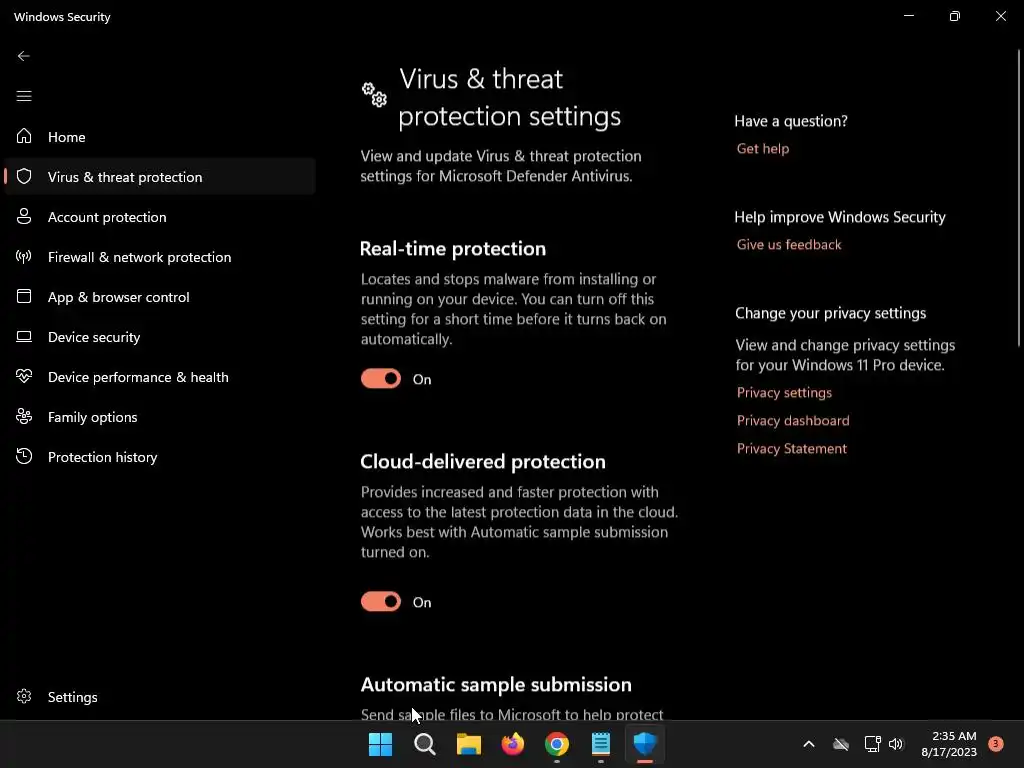Image resolution: width=1024 pixels, height=768 pixels.
Task: Click the Cloud-delivered protection heading
Action: point(483,461)
